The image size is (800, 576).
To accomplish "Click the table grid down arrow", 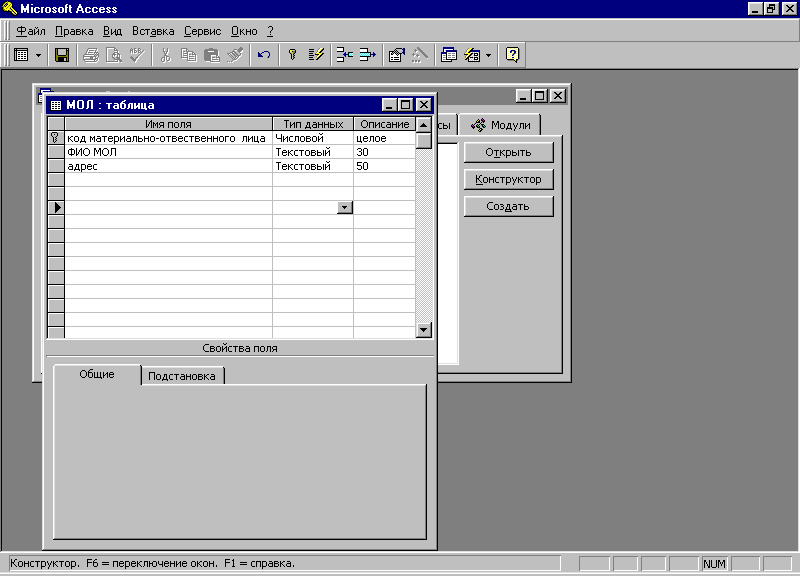I will click(423, 330).
